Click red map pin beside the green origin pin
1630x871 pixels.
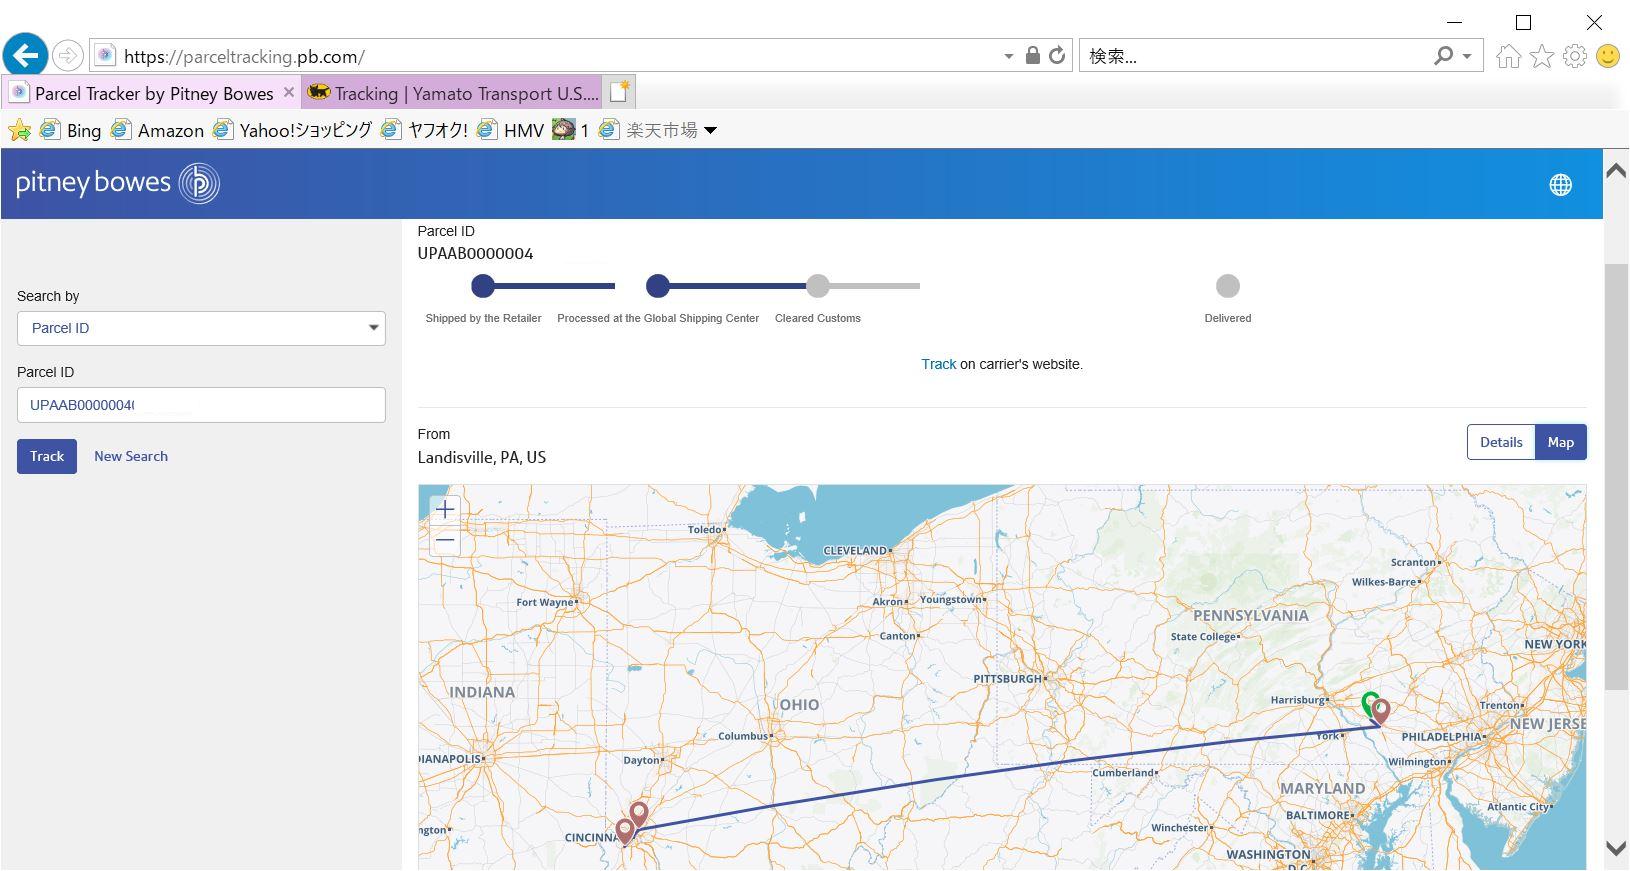(x=1381, y=711)
